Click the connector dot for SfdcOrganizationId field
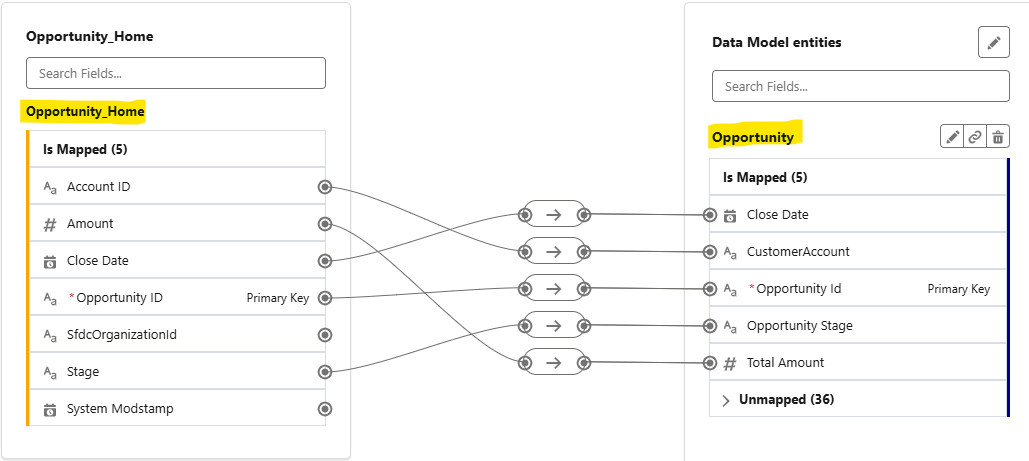 click(x=324, y=335)
